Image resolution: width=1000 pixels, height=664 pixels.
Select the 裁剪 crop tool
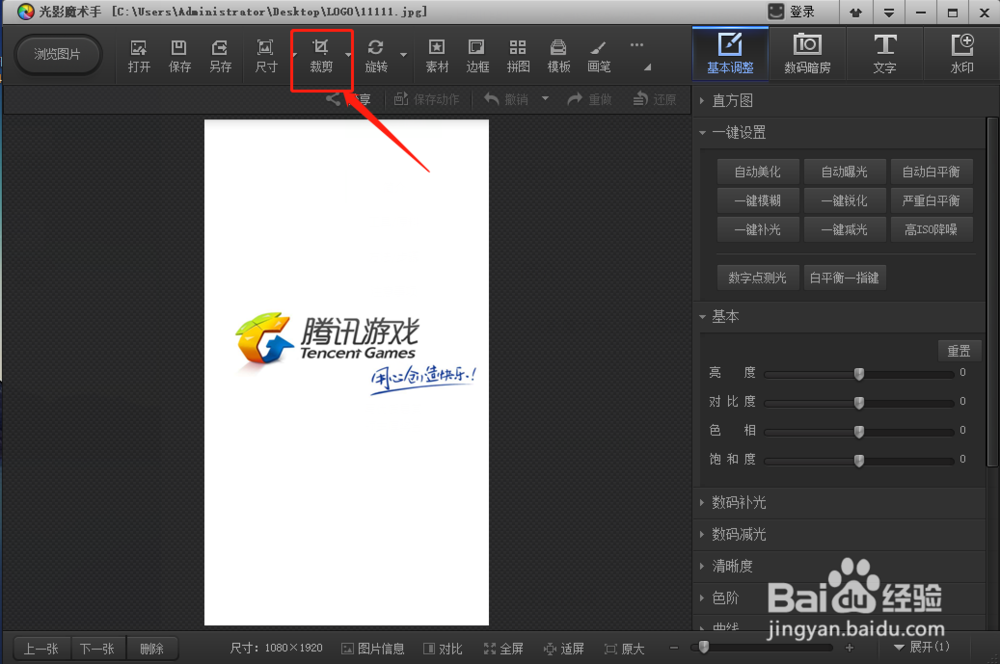pyautogui.click(x=321, y=56)
